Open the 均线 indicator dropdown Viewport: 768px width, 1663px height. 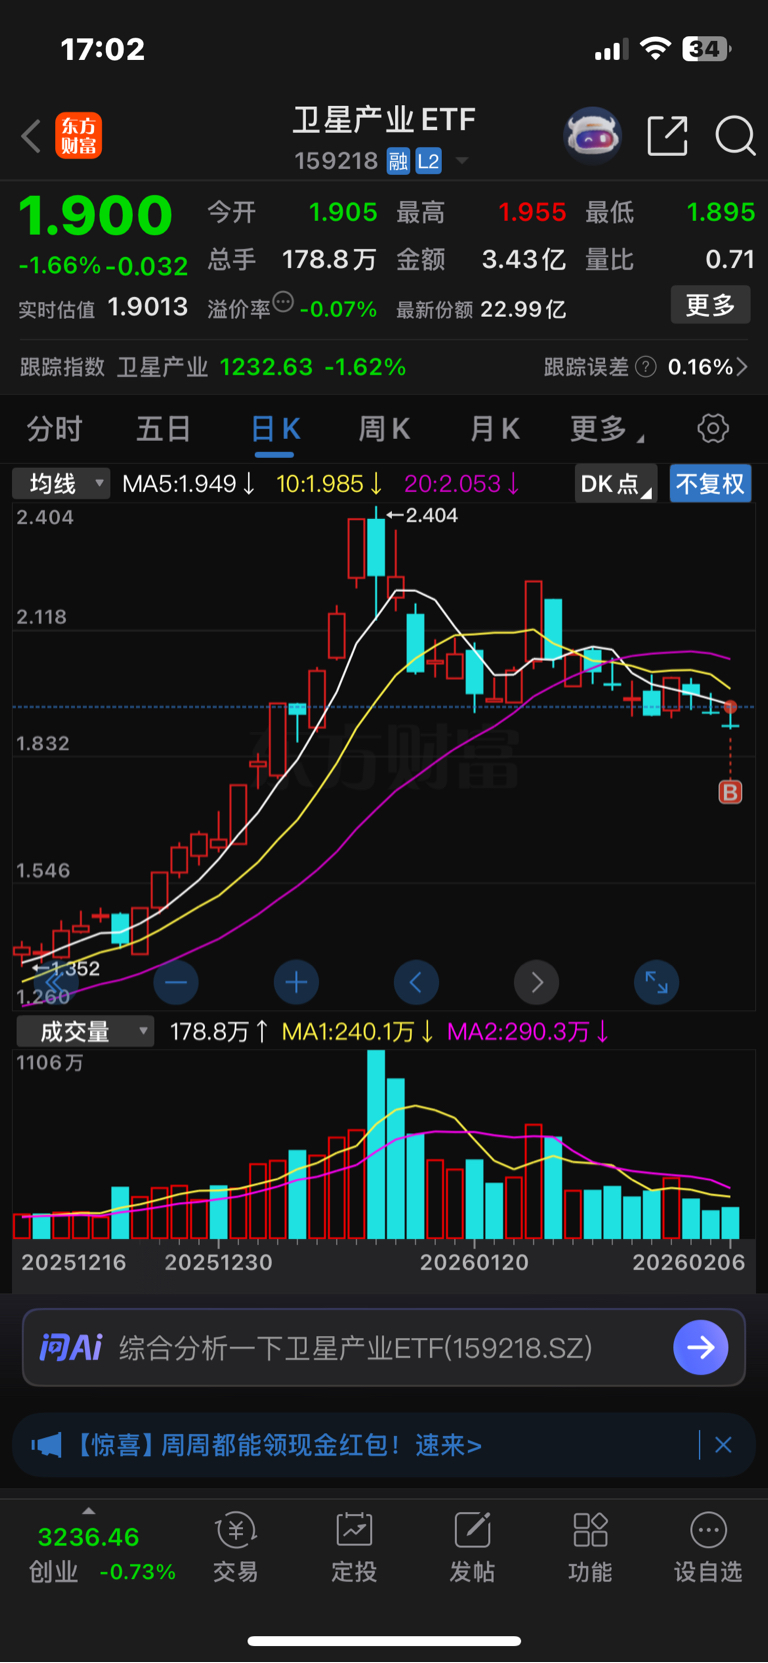tap(61, 484)
